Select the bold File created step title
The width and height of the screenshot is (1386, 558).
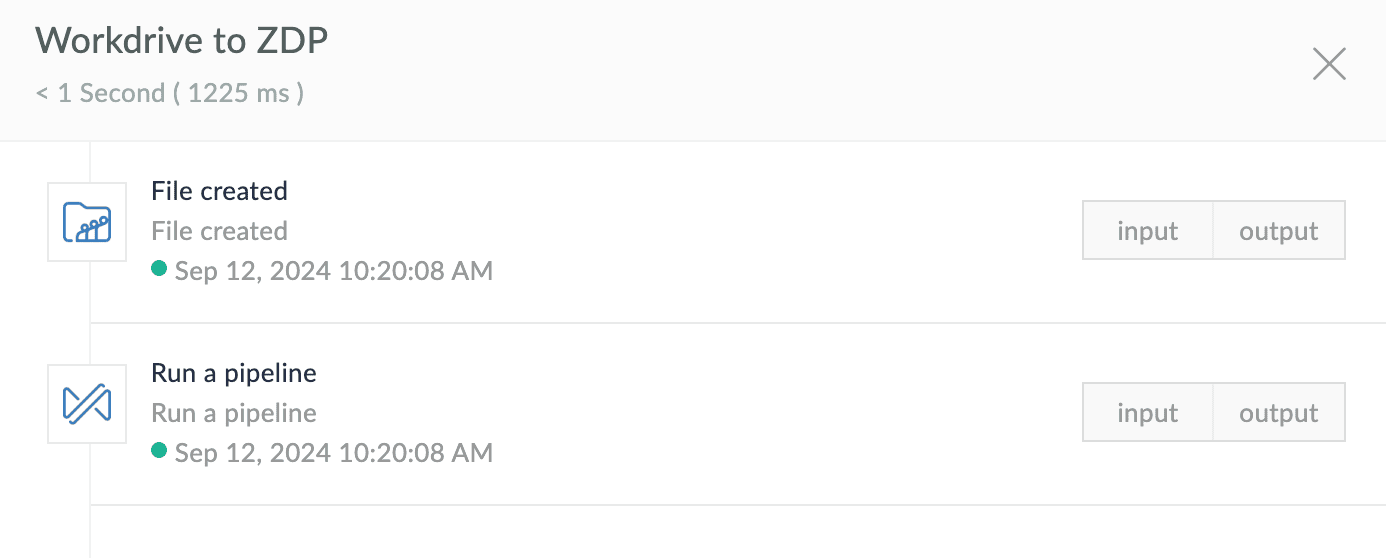pos(219,191)
